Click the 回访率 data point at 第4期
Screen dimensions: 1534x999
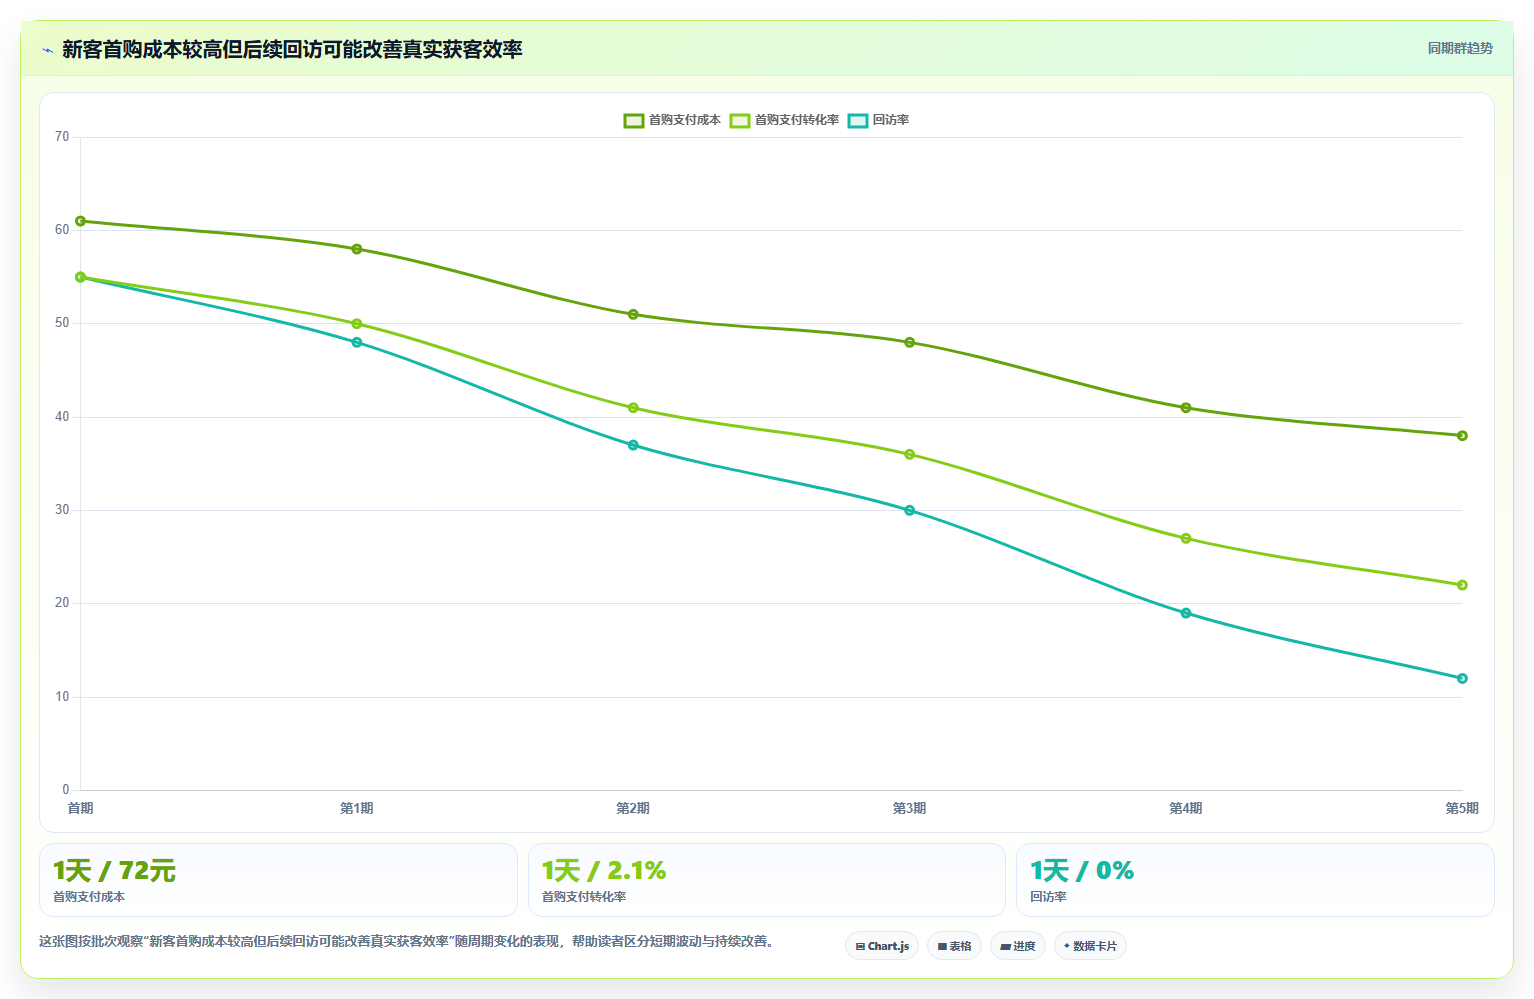pos(1186,613)
